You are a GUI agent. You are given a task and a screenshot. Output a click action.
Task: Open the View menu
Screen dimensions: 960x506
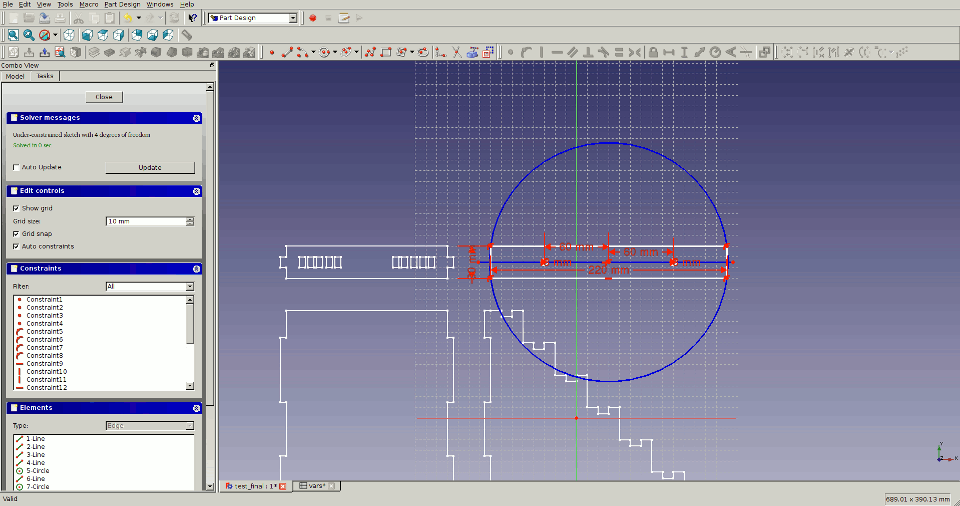[44, 4]
